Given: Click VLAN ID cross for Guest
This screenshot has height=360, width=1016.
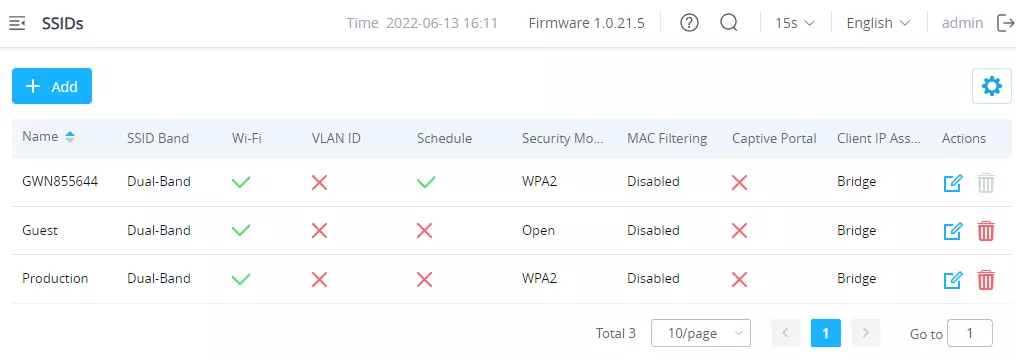Looking at the screenshot, I should tap(319, 231).
